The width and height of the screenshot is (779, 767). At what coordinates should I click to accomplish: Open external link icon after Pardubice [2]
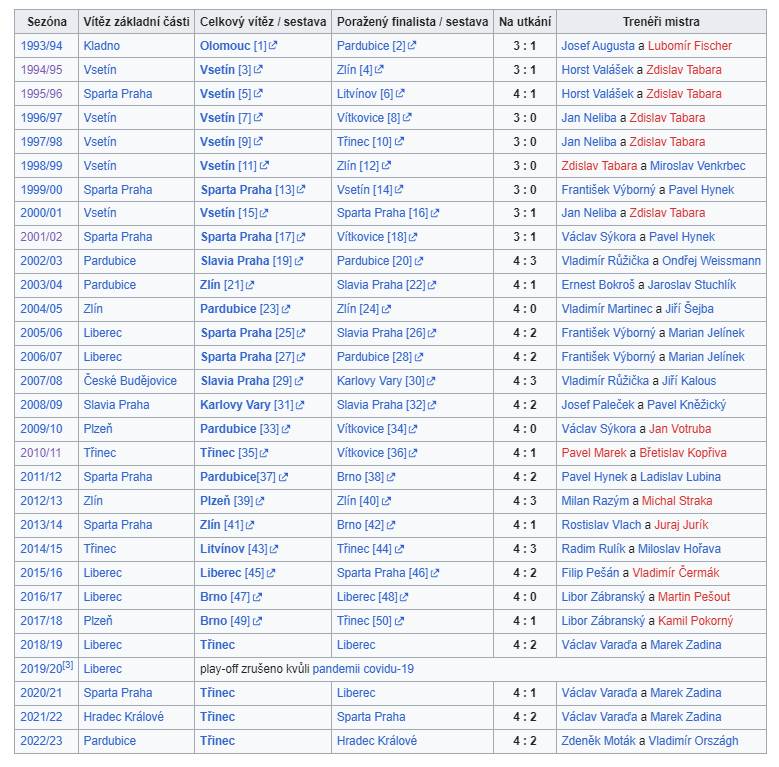tap(411, 46)
